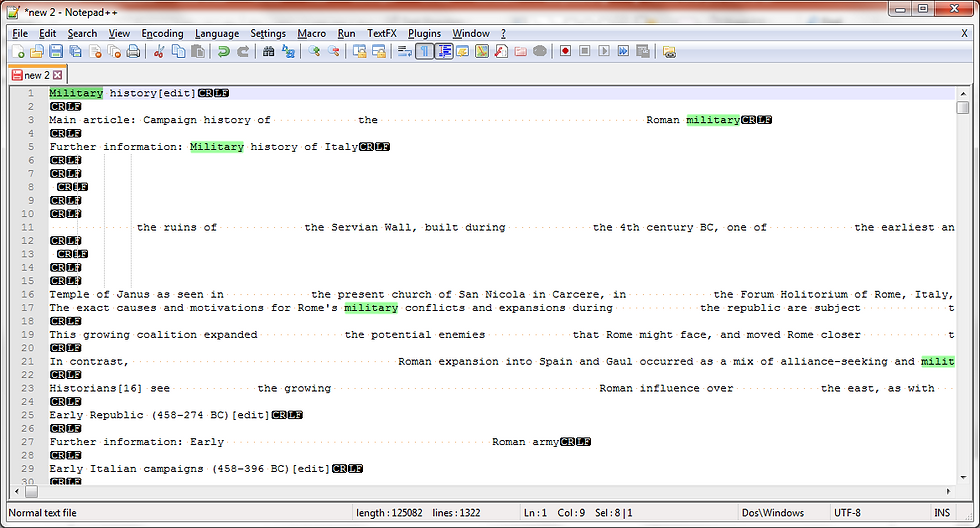This screenshot has height=528, width=980.
Task: Open the Run menu
Action: coord(346,34)
